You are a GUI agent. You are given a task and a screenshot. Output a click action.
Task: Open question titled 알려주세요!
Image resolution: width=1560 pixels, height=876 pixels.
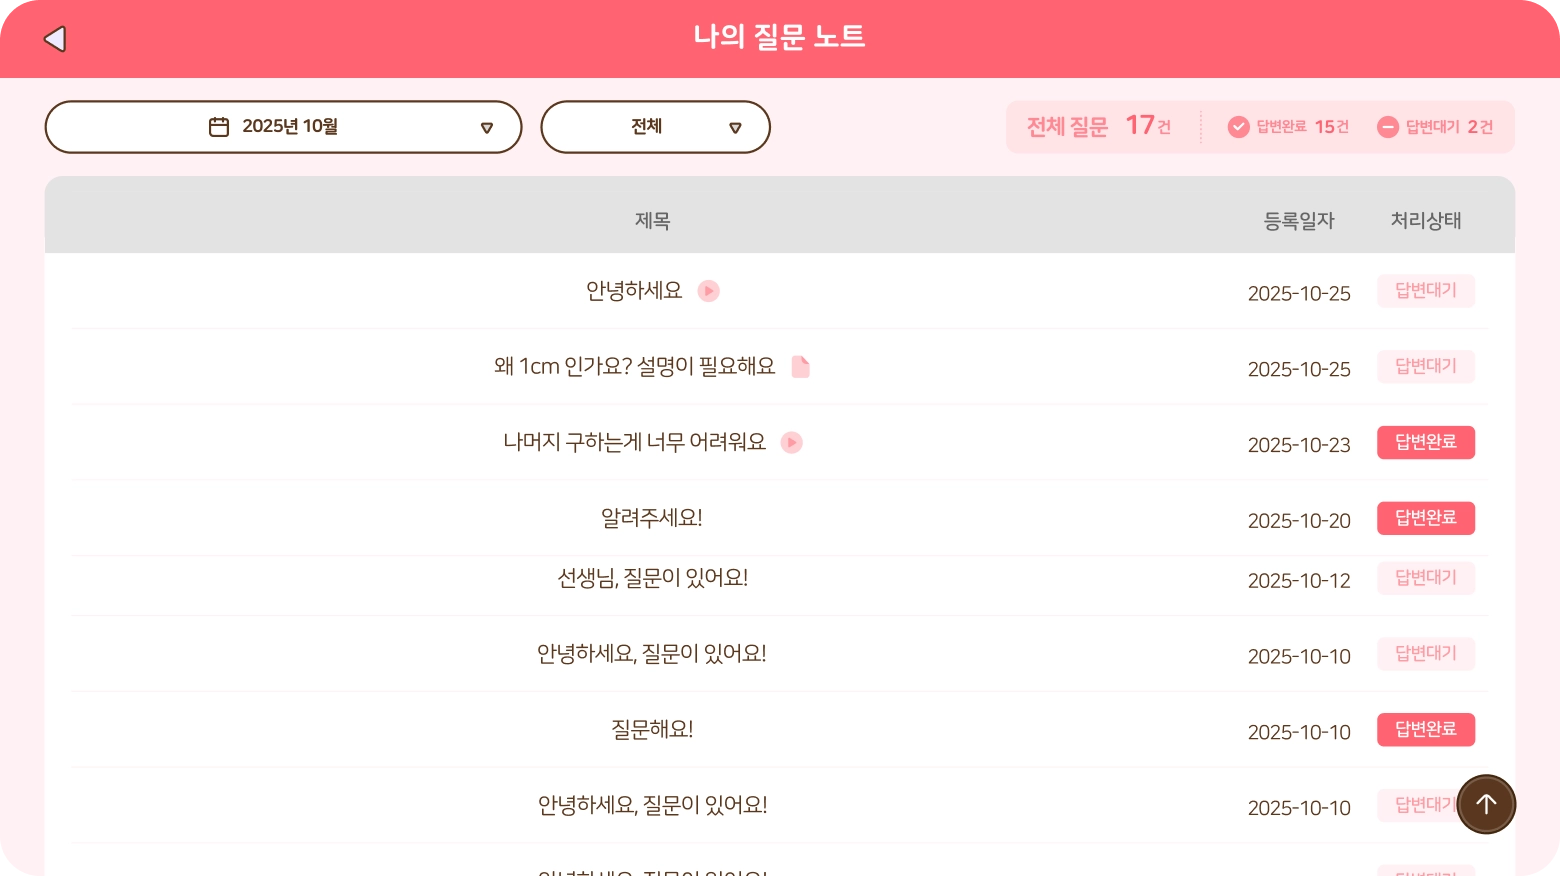pos(652,518)
